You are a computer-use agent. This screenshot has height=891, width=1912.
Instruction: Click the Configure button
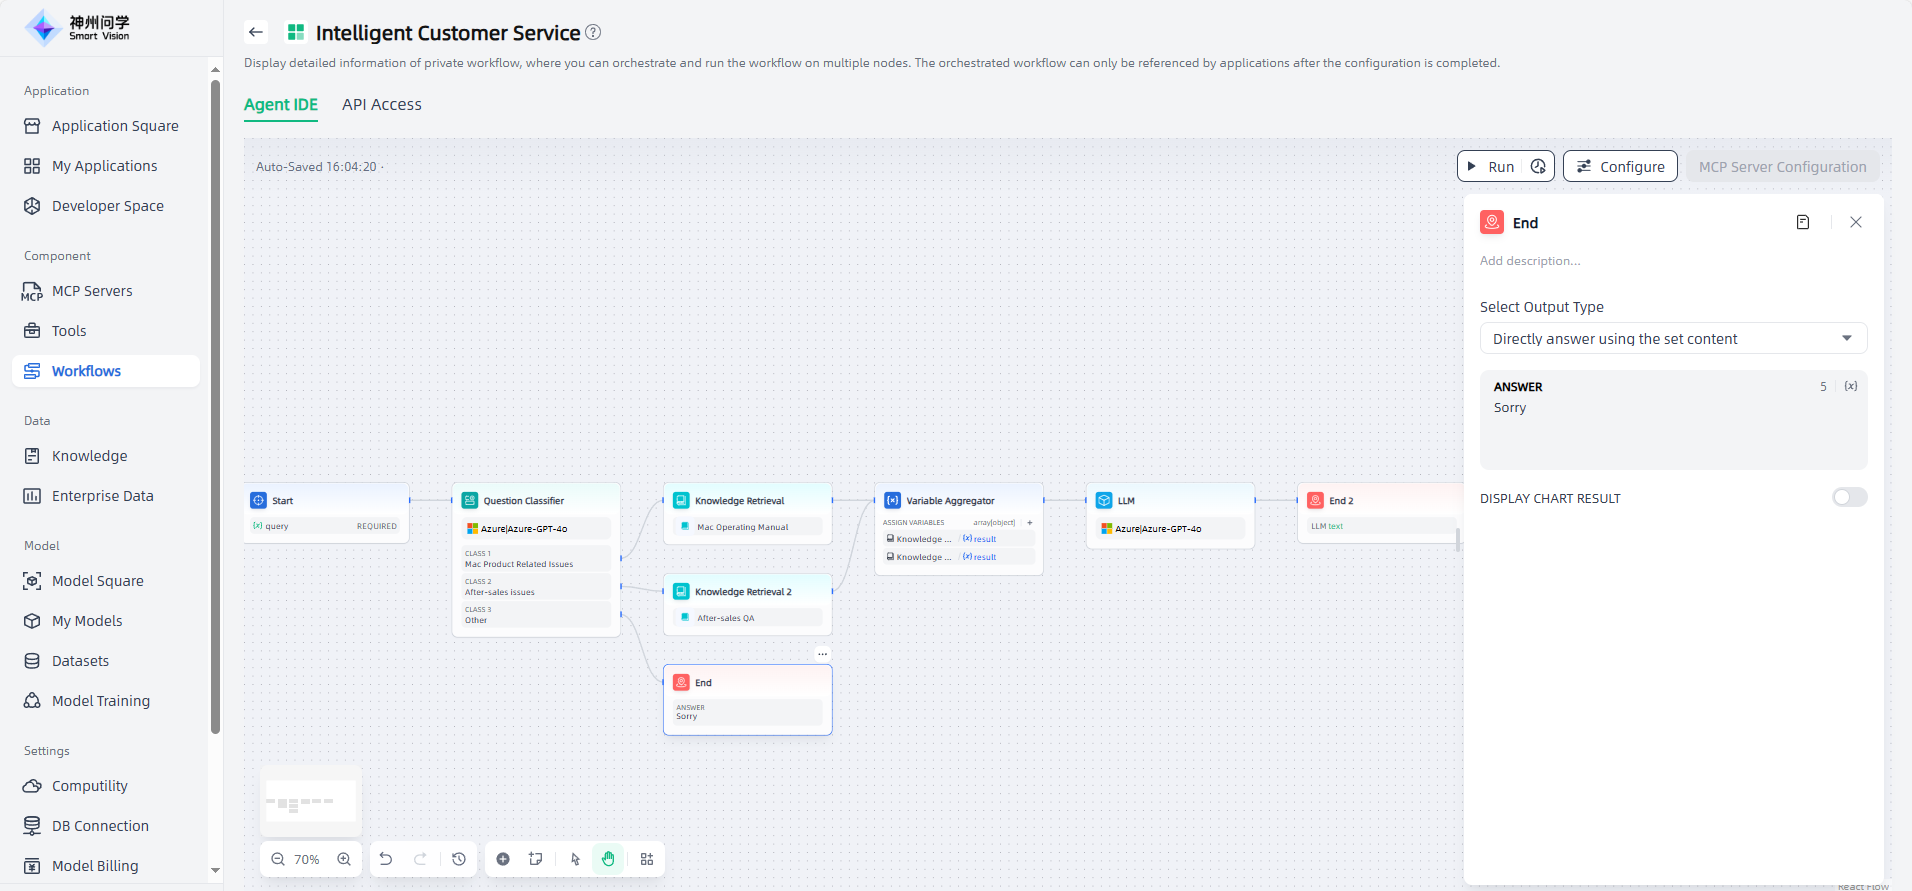1620,167
